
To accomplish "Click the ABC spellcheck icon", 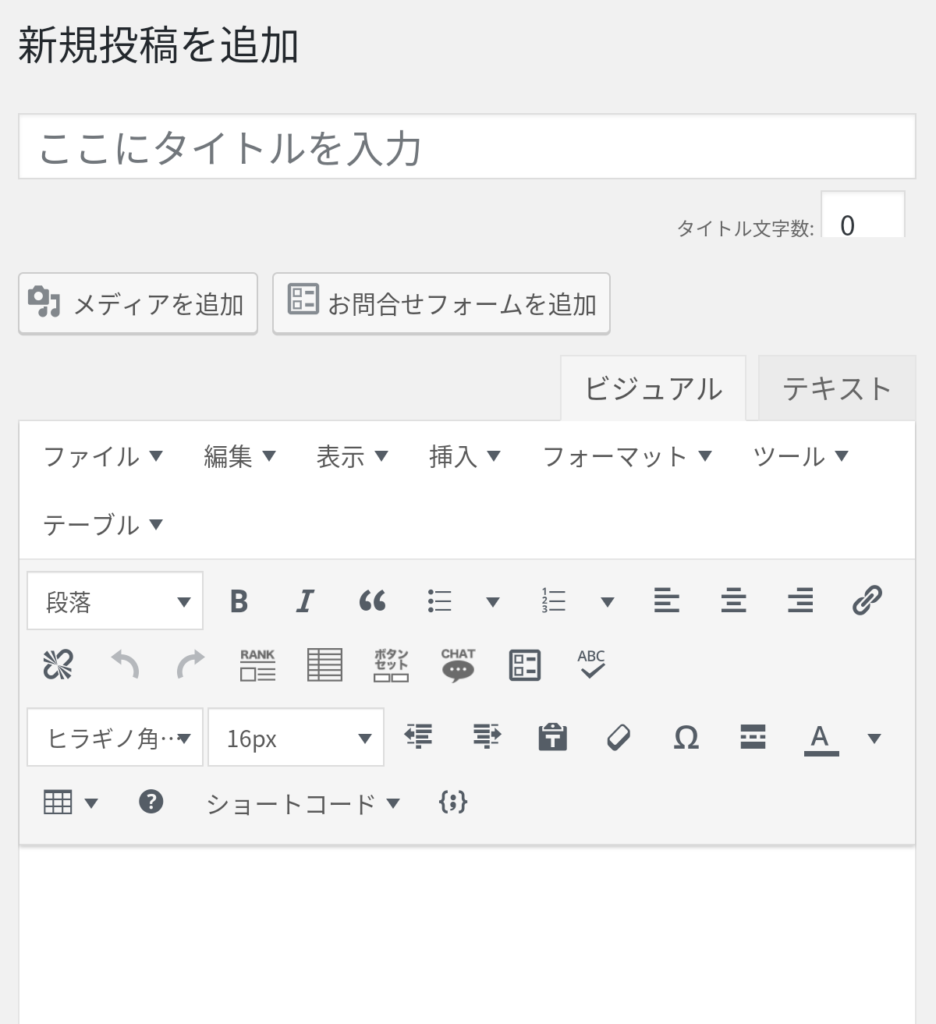I will (x=592, y=665).
